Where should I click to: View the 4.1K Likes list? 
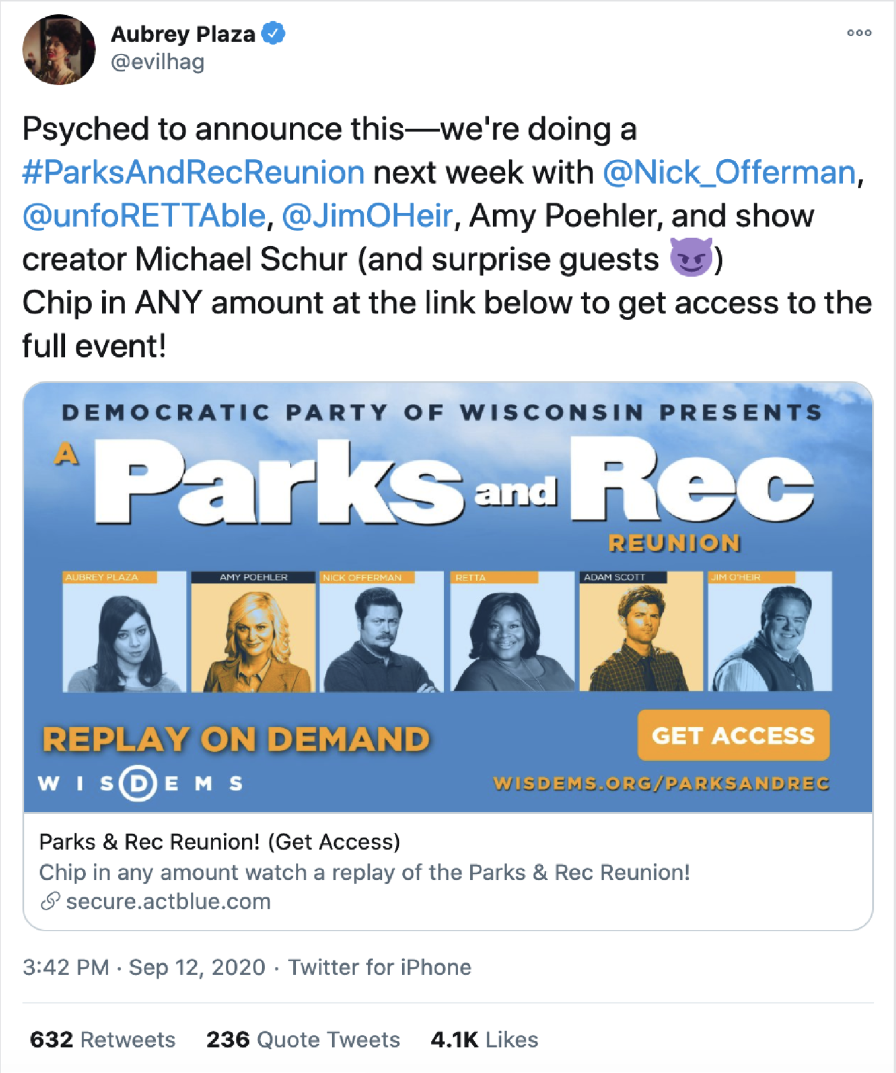pos(484,1039)
